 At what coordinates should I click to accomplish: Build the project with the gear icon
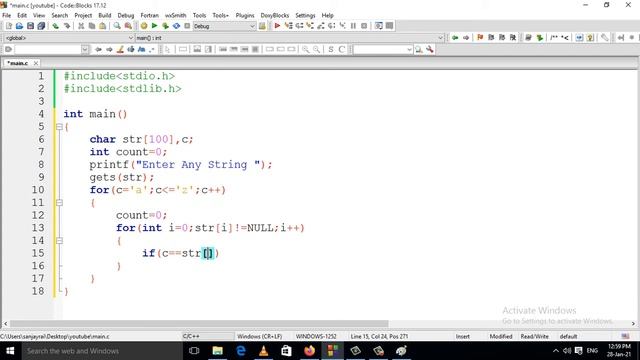coord(144,26)
